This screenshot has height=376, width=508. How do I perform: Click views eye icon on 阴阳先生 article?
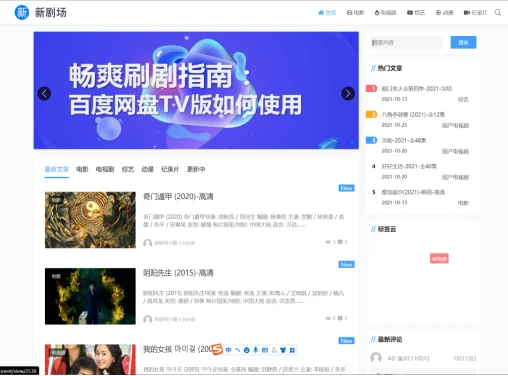[x=328, y=318]
